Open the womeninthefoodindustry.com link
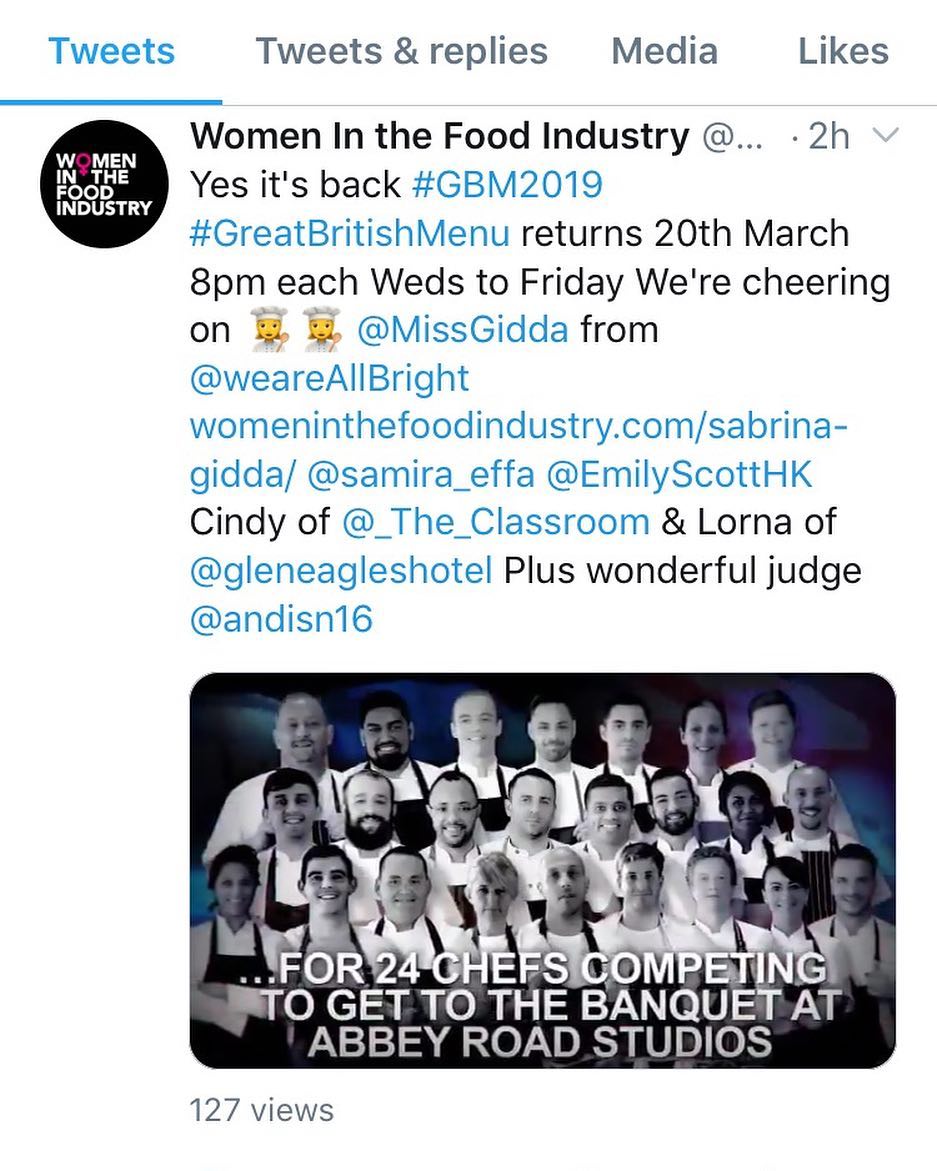Viewport: 937px width, 1171px height. (518, 426)
